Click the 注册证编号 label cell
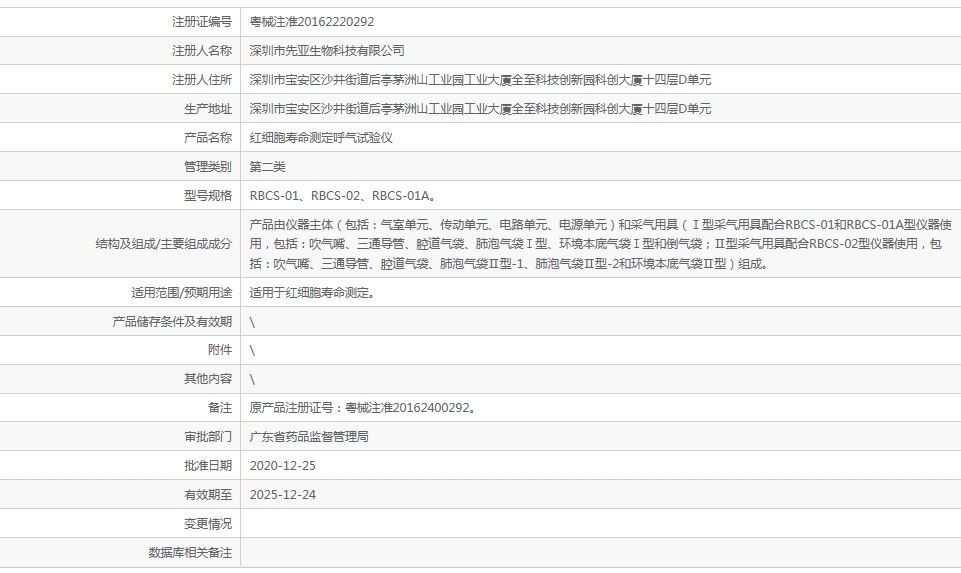Screen dimensions: 961x573 202,22
